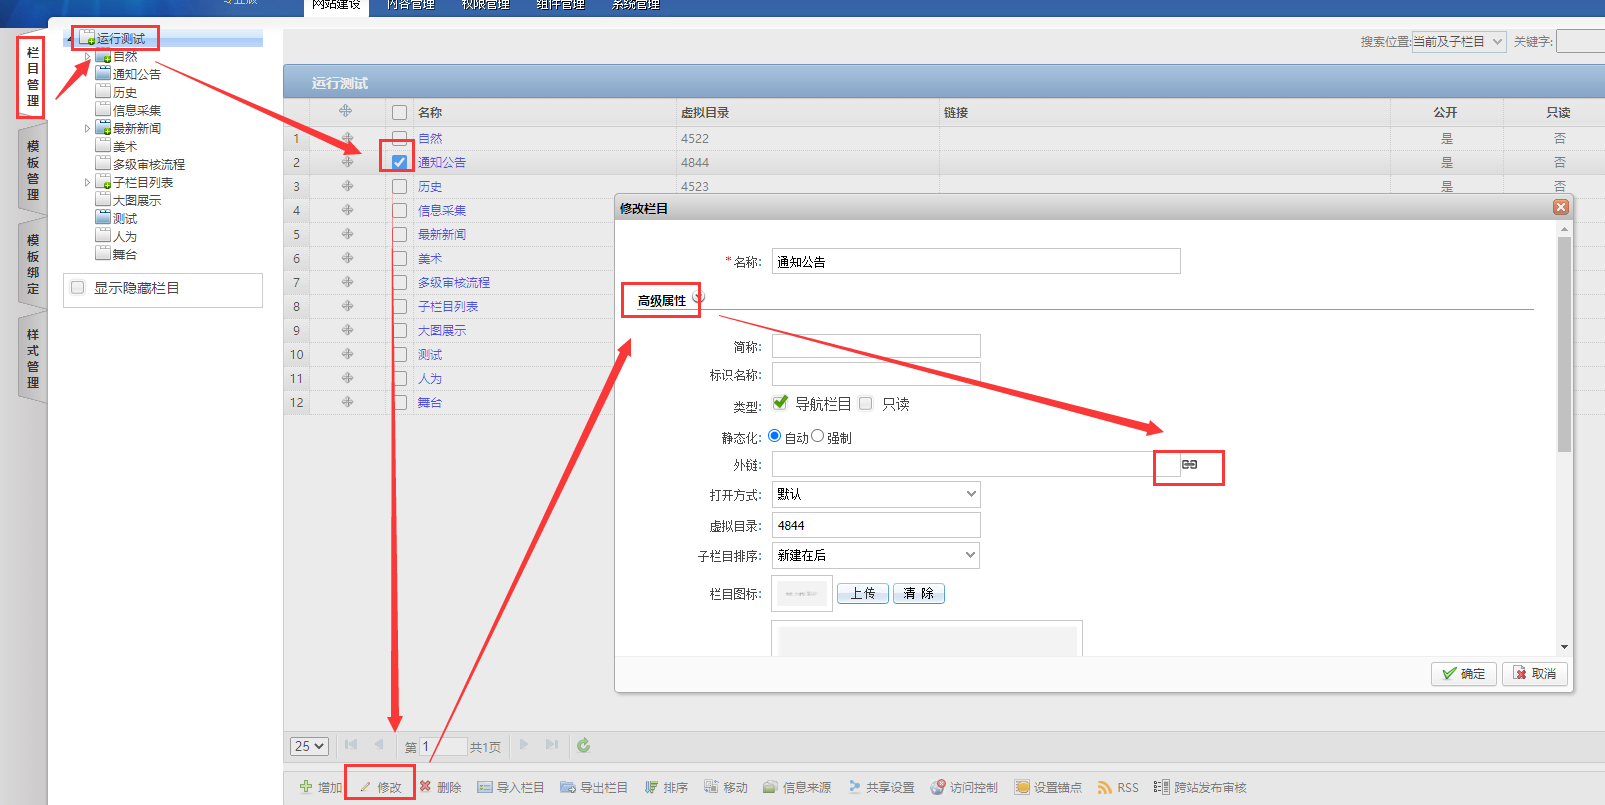The image size is (1605, 805).
Task: Click the 上传 upload button
Action: point(862,593)
